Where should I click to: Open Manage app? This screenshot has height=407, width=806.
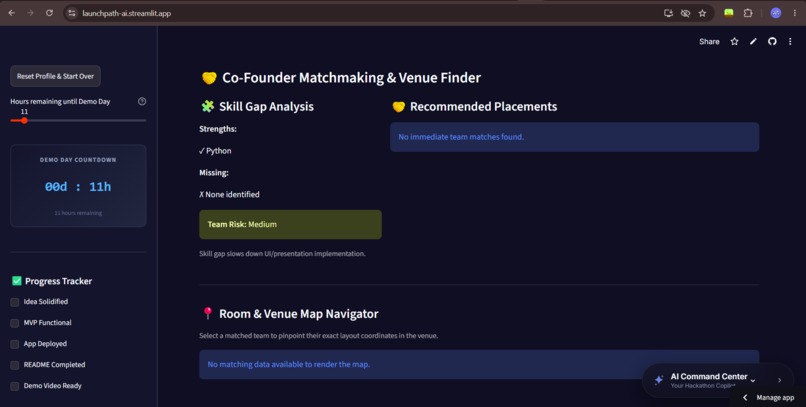775,397
